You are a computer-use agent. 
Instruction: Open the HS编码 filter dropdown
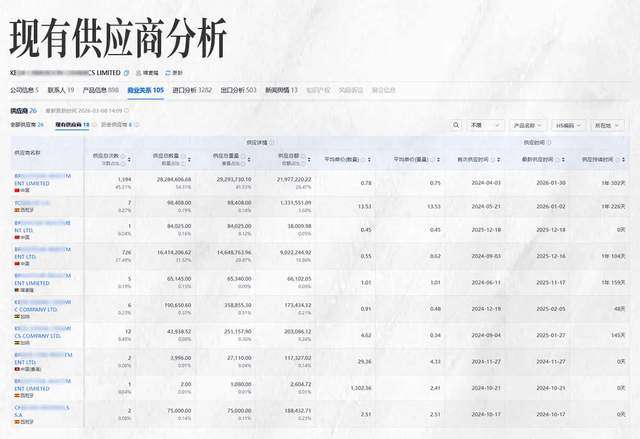(569, 125)
